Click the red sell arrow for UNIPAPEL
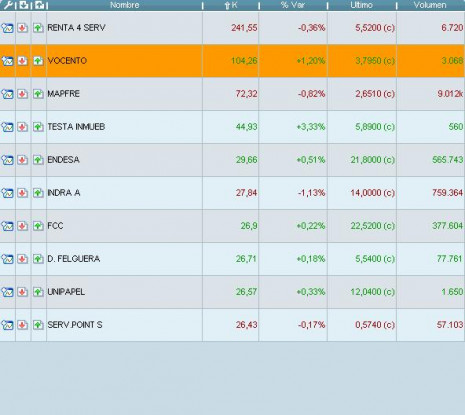This screenshot has width=465, height=415. point(23,292)
